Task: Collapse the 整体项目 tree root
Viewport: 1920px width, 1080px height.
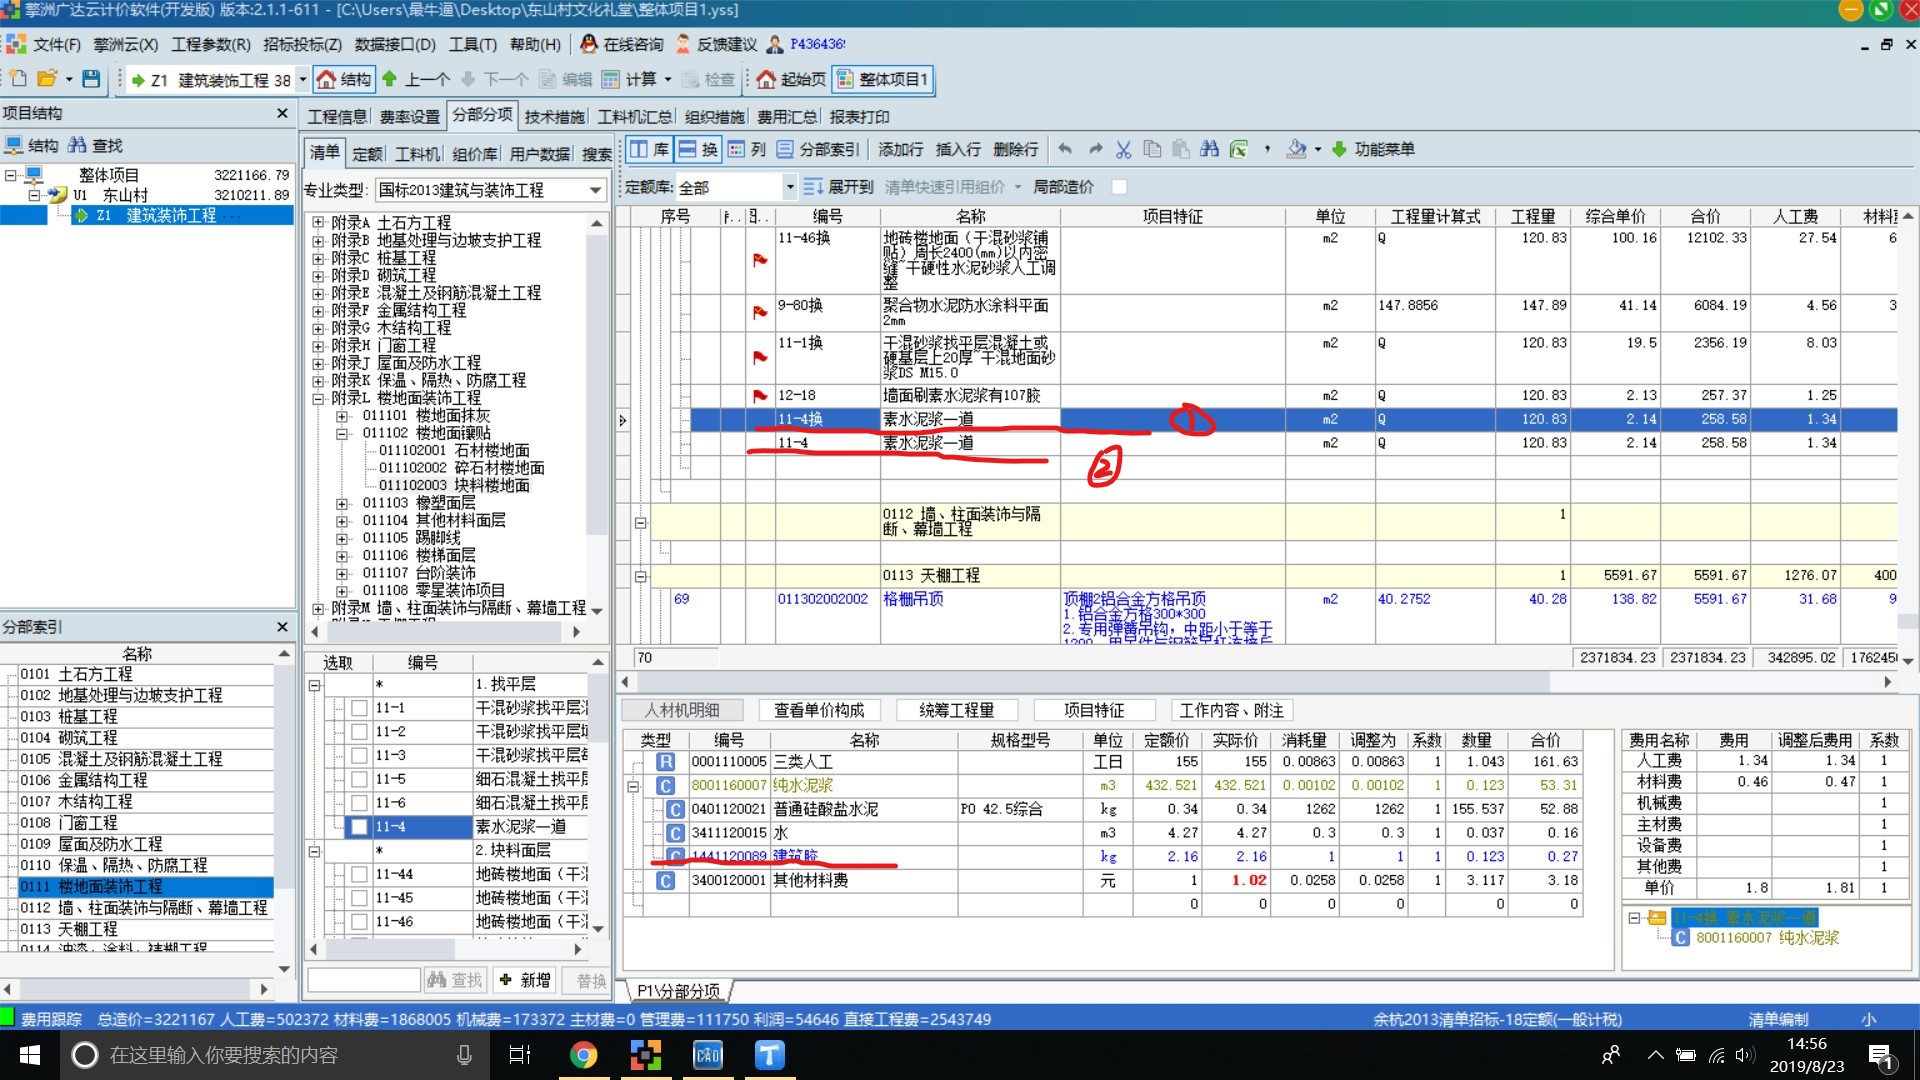Action: [12, 175]
